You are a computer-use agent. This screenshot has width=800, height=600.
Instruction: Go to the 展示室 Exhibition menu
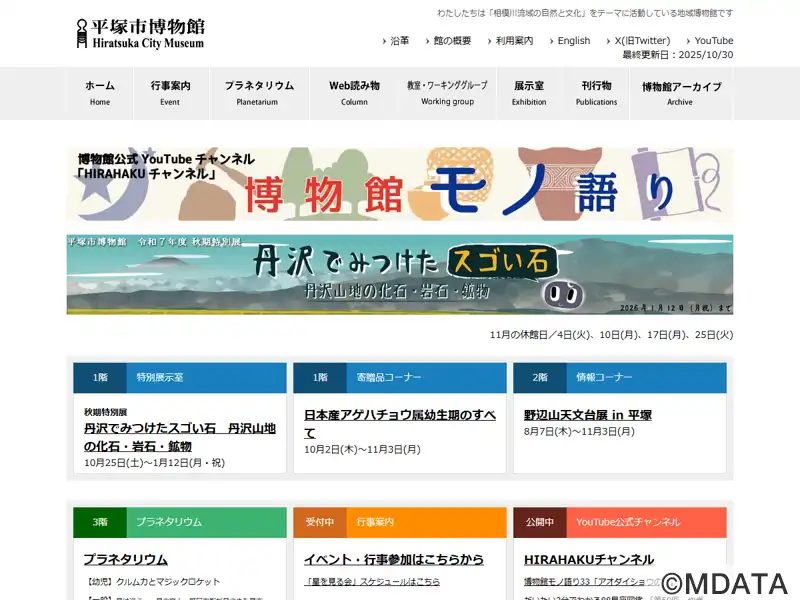click(529, 93)
